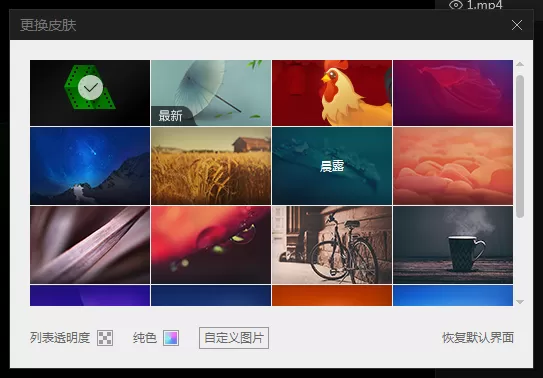Viewport: 543px width, 378px height.
Task: Select the mauve leaf texture skin
Action: coord(90,245)
